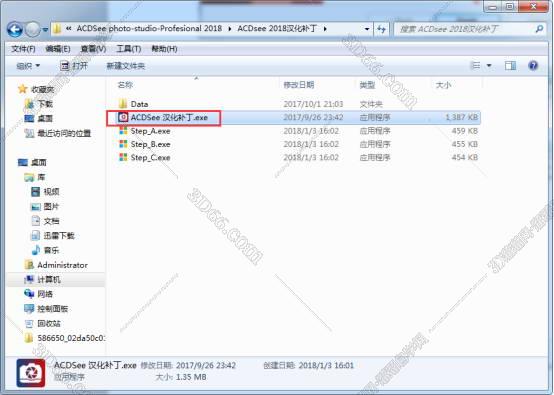Open the 帮助(H) menu

[164, 49]
